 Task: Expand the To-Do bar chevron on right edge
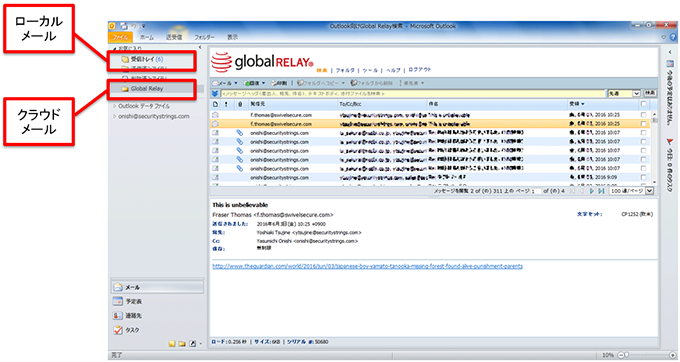tap(670, 52)
